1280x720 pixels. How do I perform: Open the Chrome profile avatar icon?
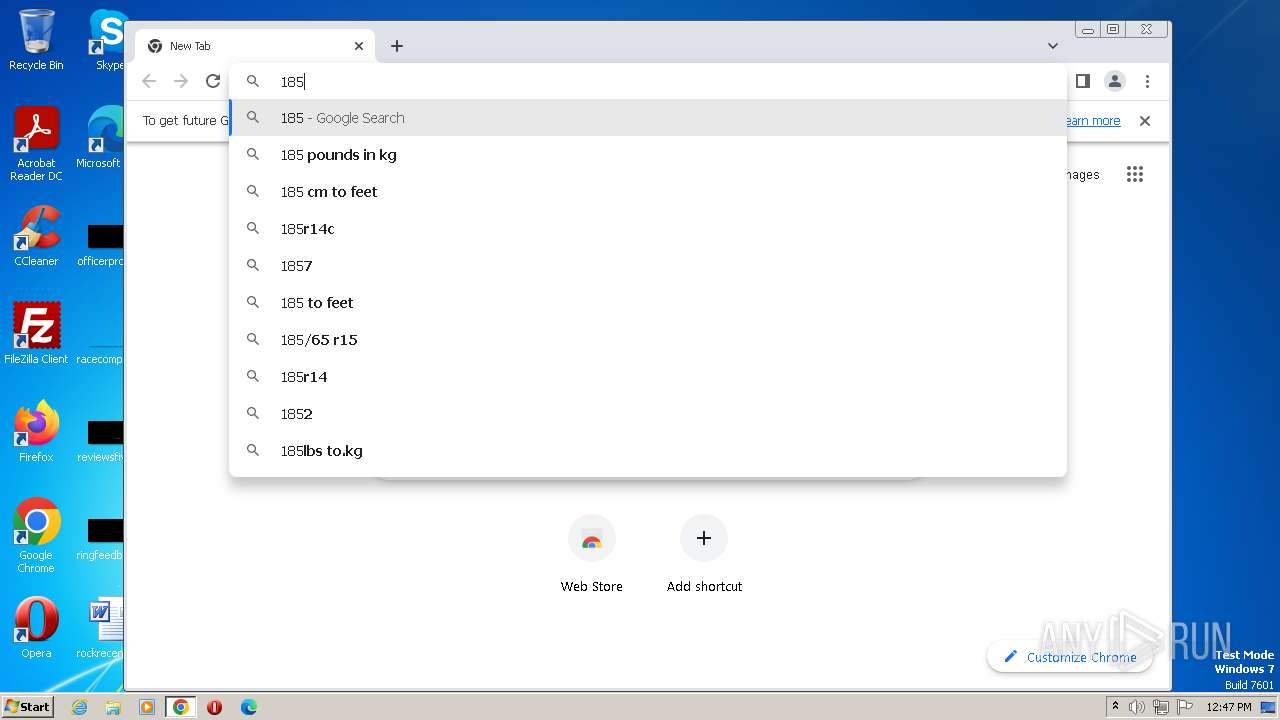tap(1115, 81)
